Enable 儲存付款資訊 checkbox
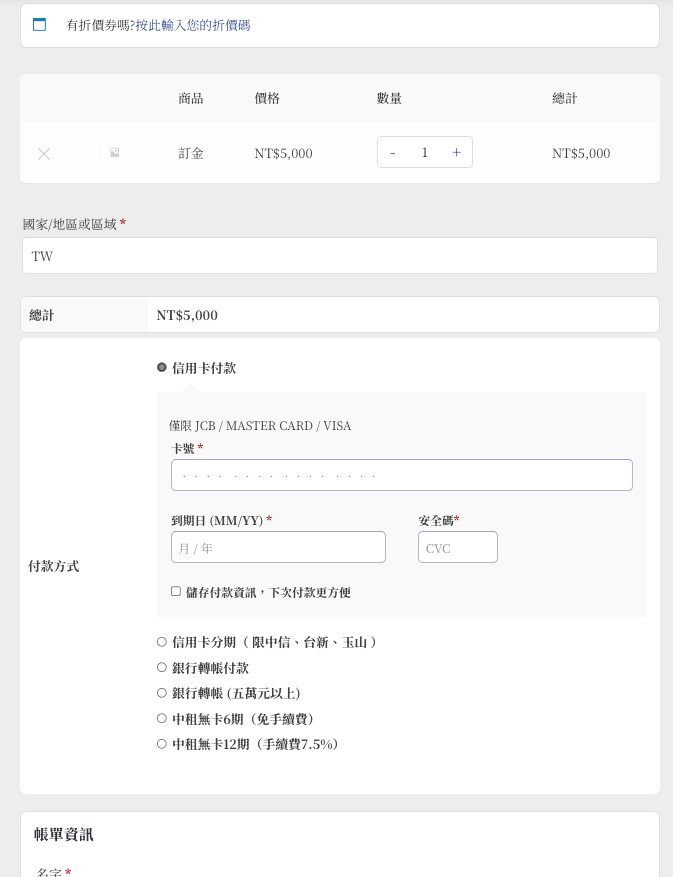This screenshot has width=673, height=877. tap(175, 591)
